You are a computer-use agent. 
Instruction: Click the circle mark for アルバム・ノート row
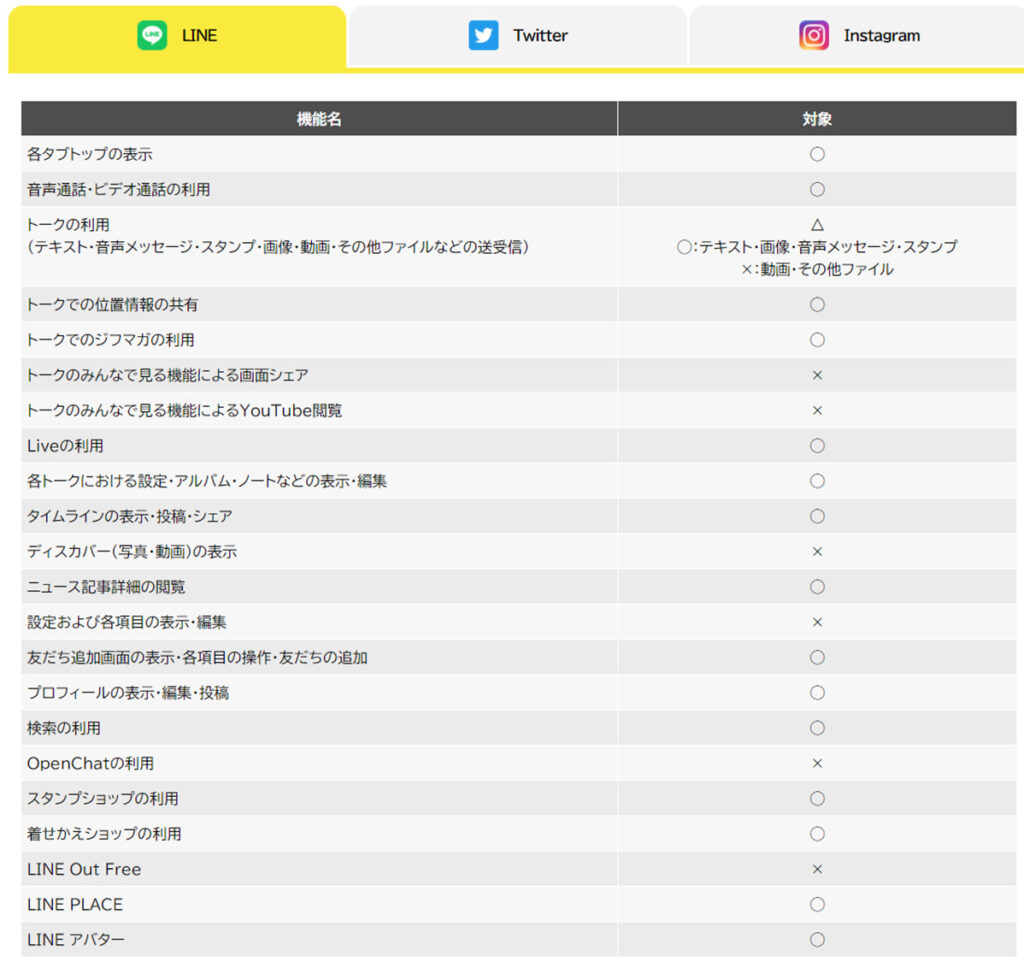(817, 481)
